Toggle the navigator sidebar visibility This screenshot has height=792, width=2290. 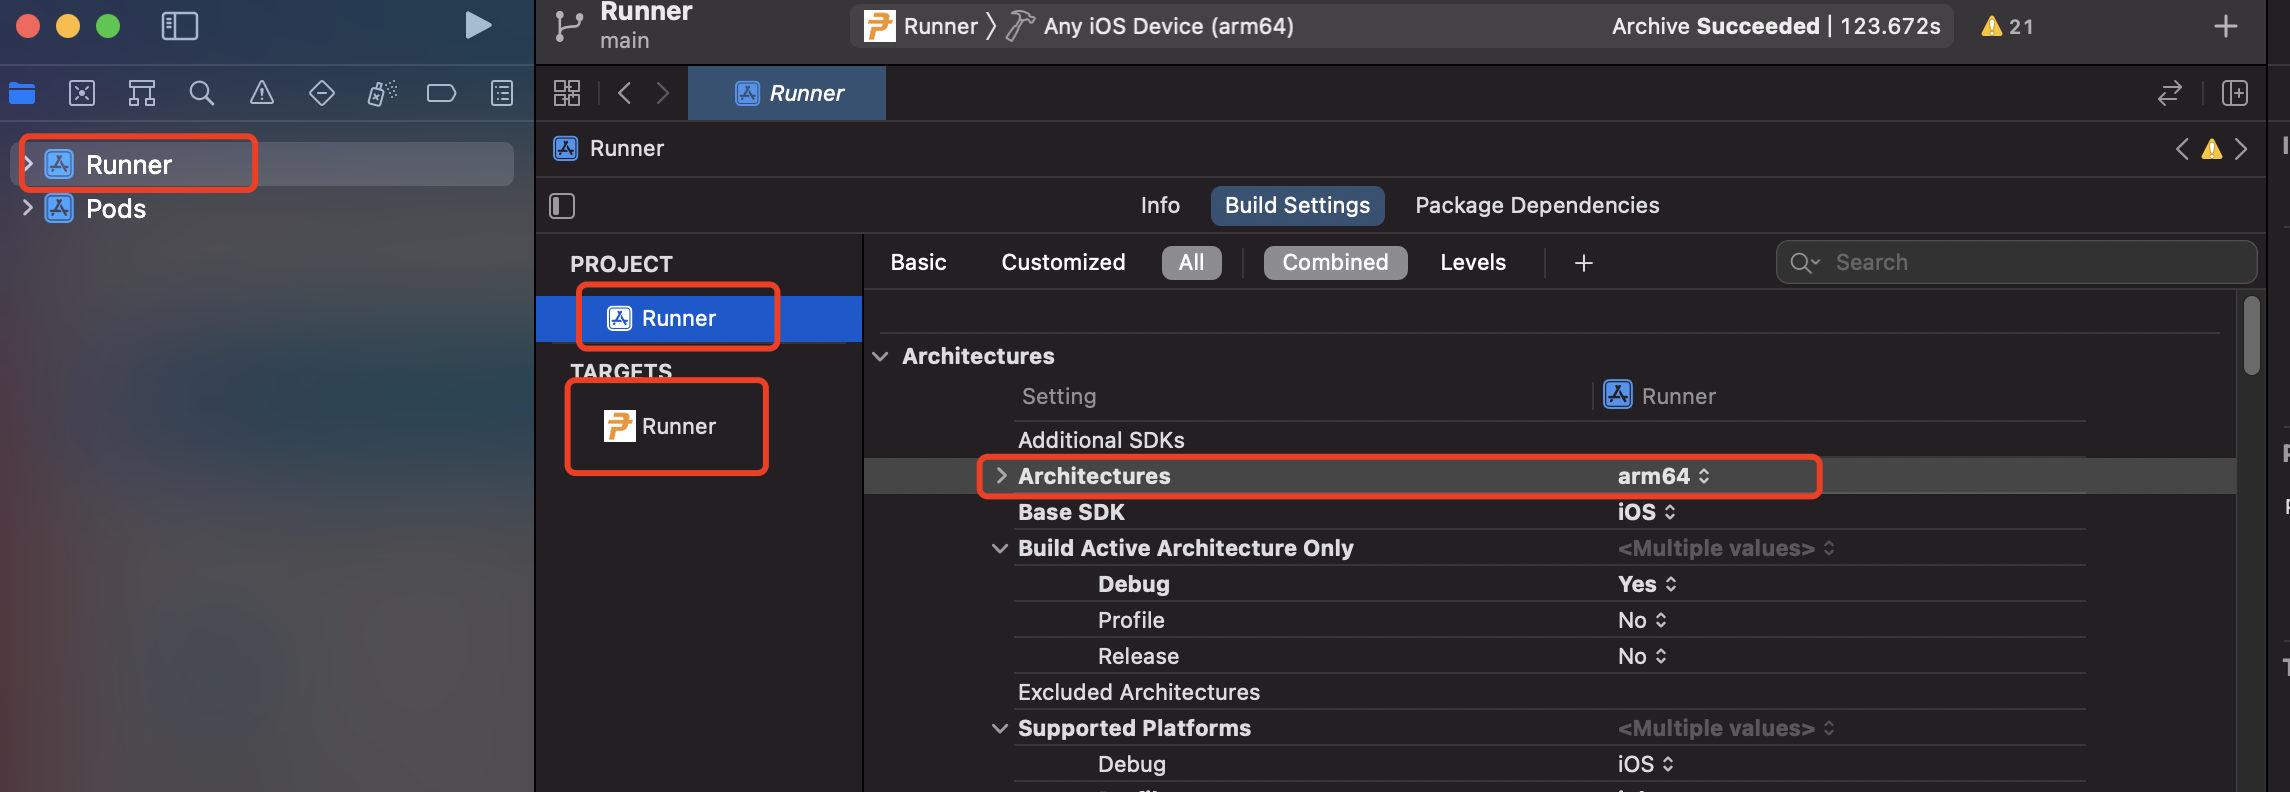point(180,26)
